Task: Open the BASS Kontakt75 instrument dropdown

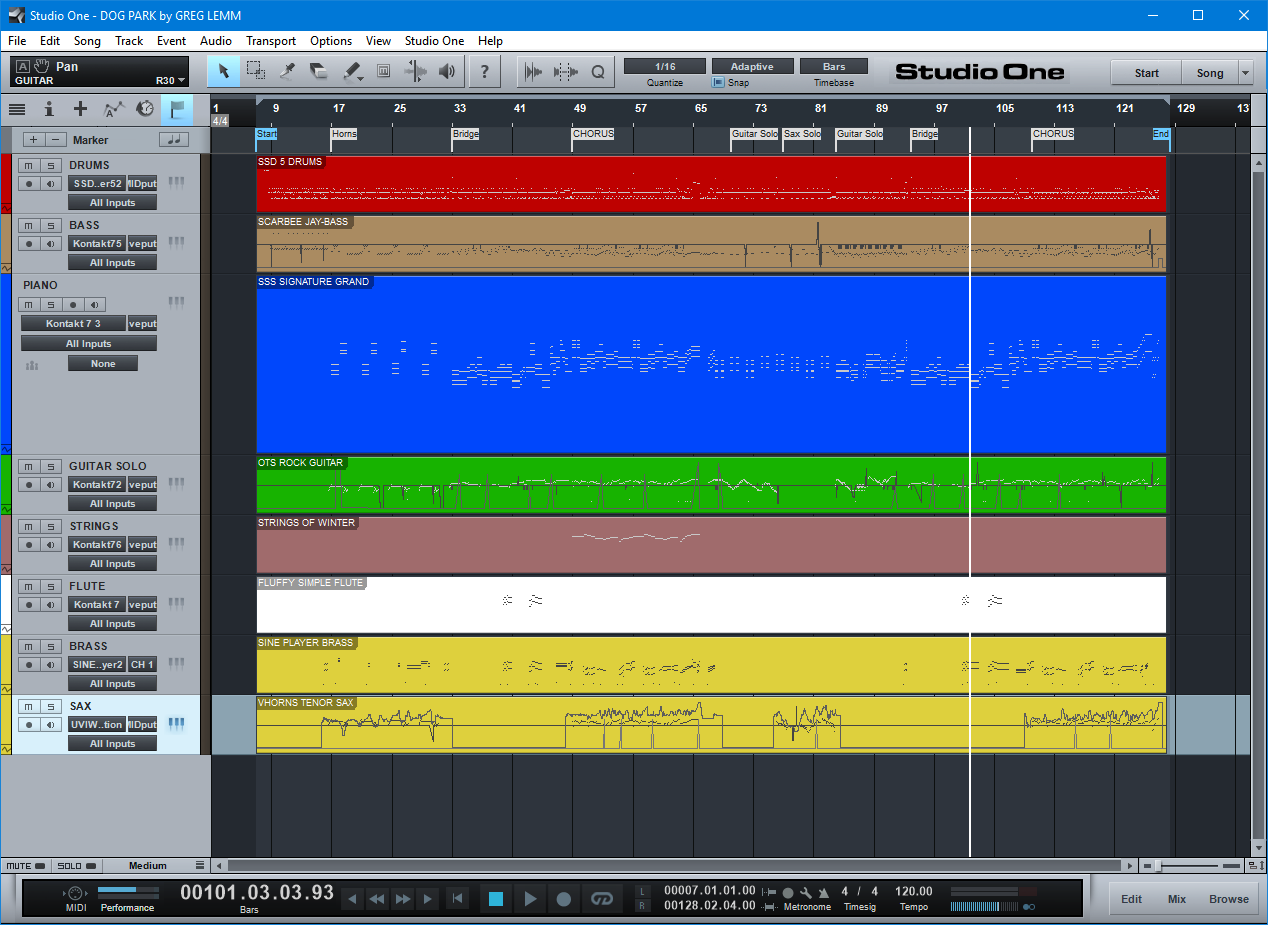Action: click(x=97, y=243)
